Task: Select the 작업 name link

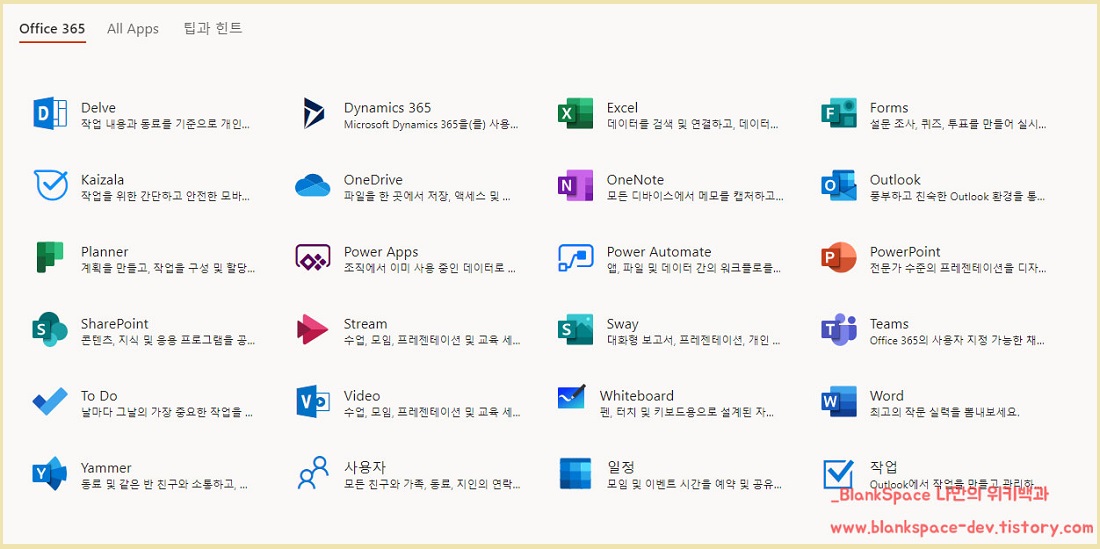Action: pos(884,467)
